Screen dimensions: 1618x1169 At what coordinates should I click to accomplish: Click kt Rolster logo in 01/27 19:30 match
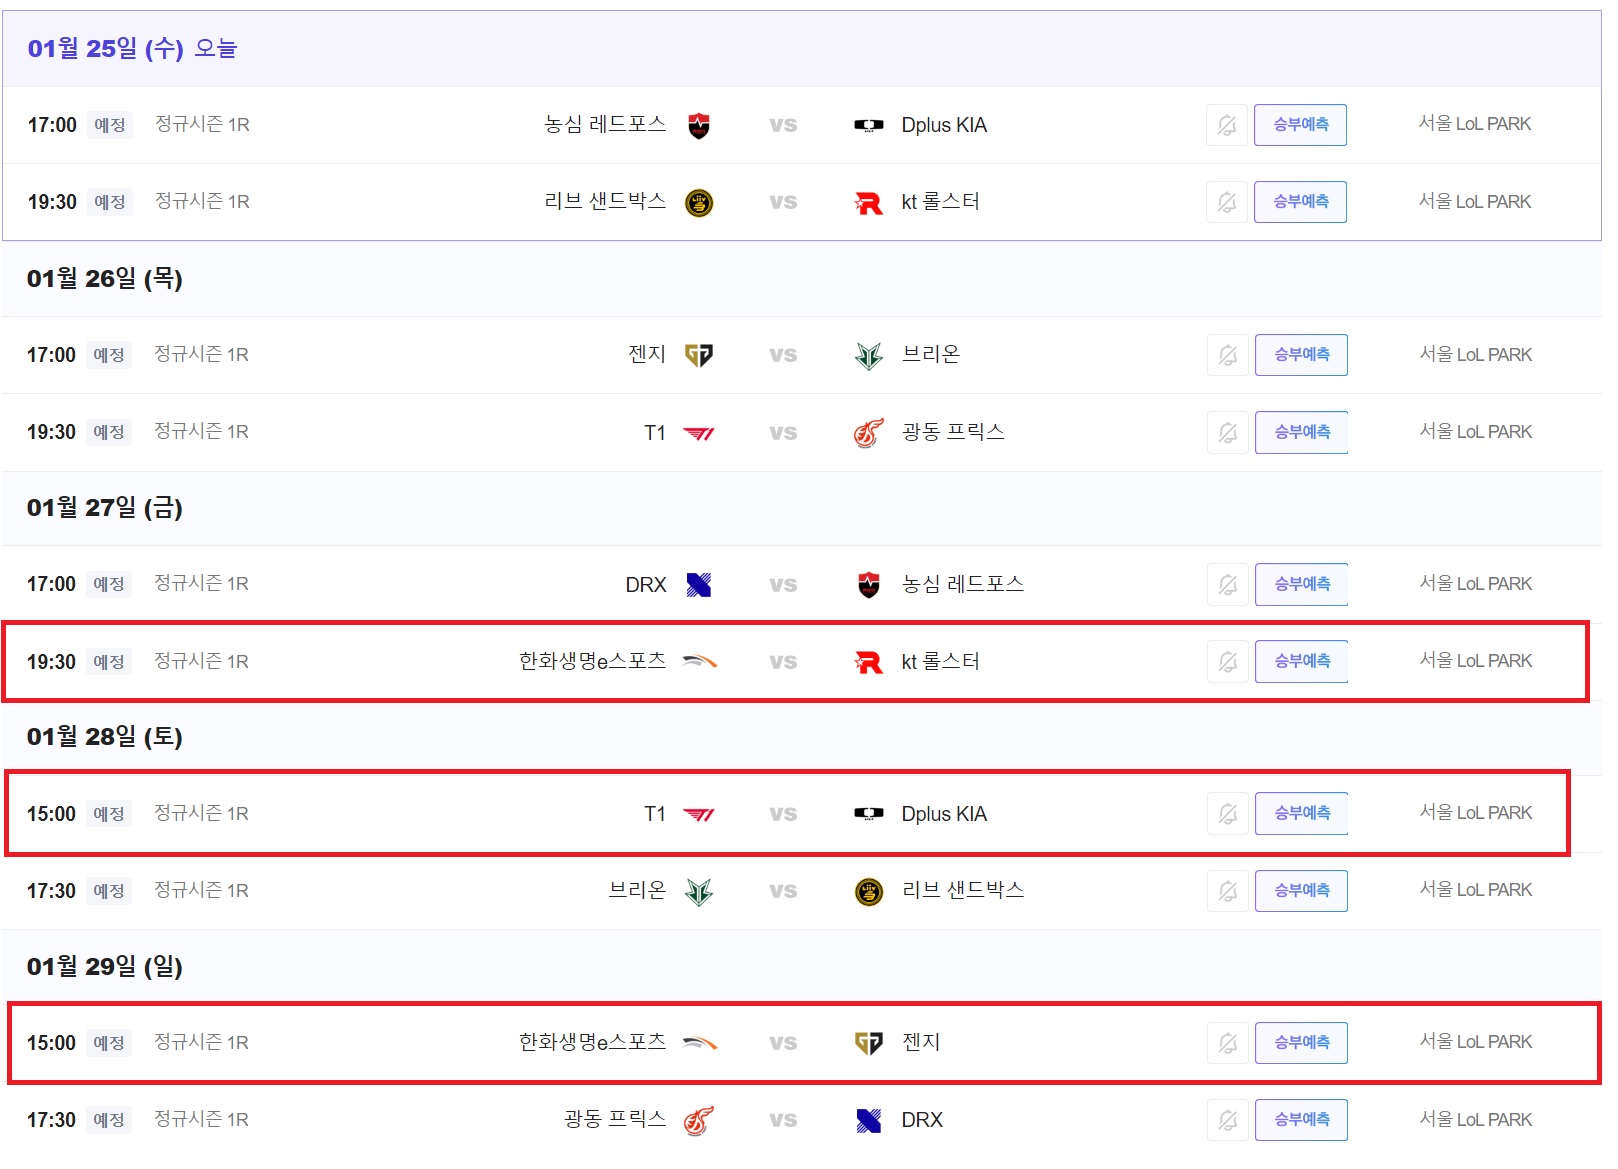[x=868, y=662]
